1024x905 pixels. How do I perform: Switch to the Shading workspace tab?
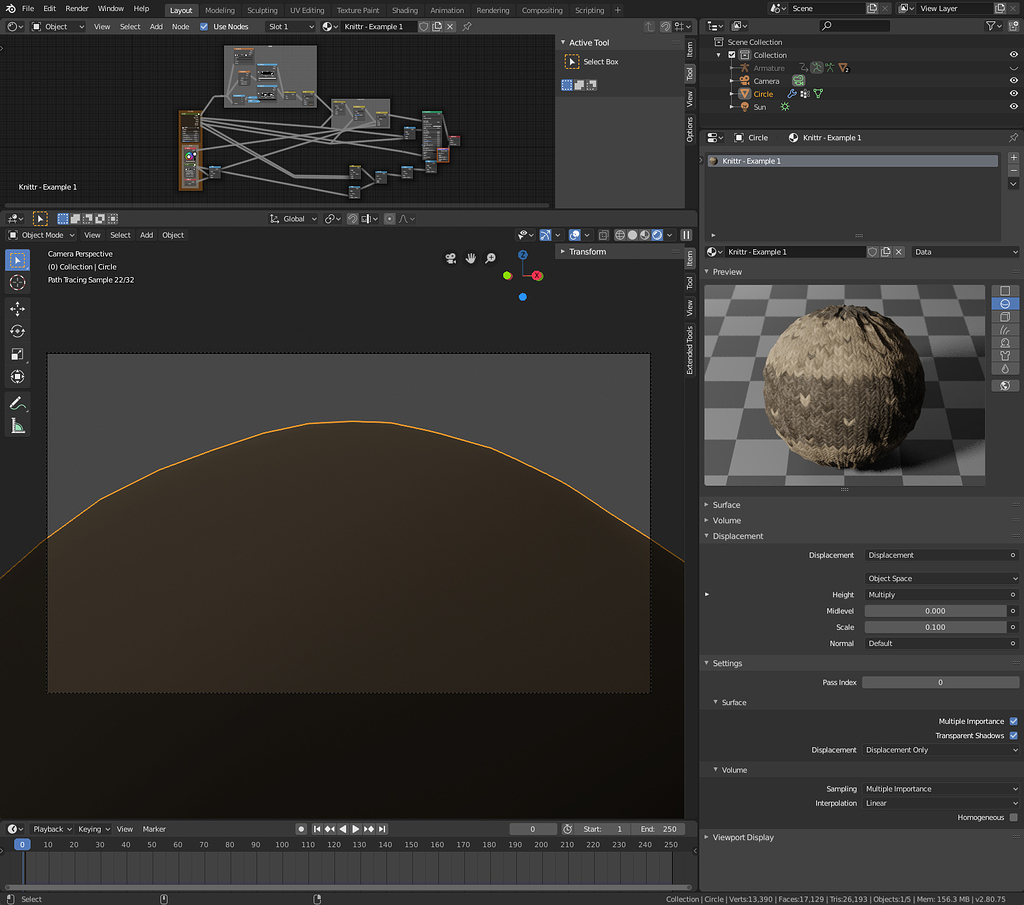click(404, 10)
